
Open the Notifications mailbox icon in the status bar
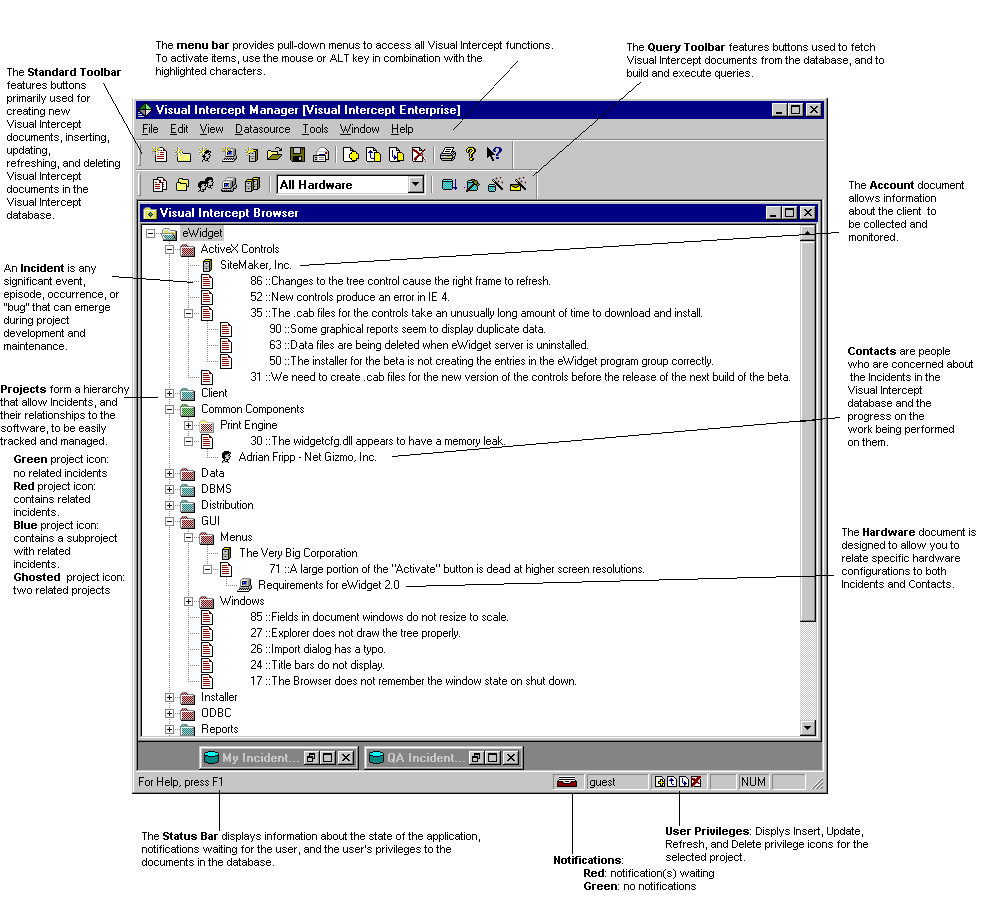click(566, 781)
